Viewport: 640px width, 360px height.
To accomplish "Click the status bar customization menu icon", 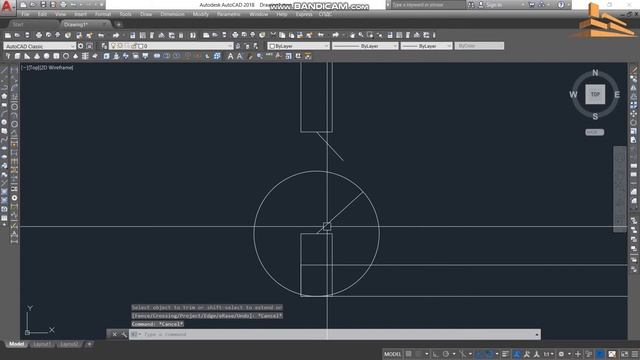I will [x=635, y=354].
